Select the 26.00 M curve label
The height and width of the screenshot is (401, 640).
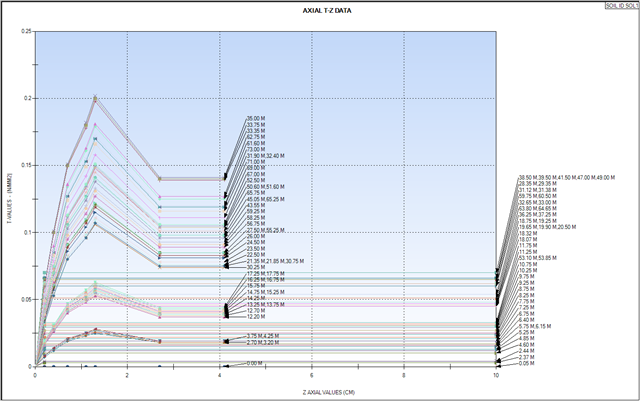tap(256, 236)
